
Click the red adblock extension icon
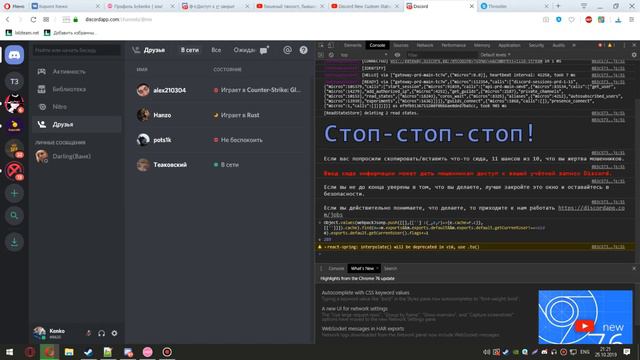589,20
